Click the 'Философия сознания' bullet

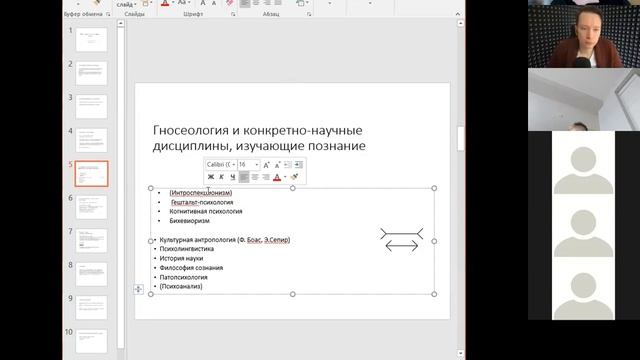[x=191, y=268]
